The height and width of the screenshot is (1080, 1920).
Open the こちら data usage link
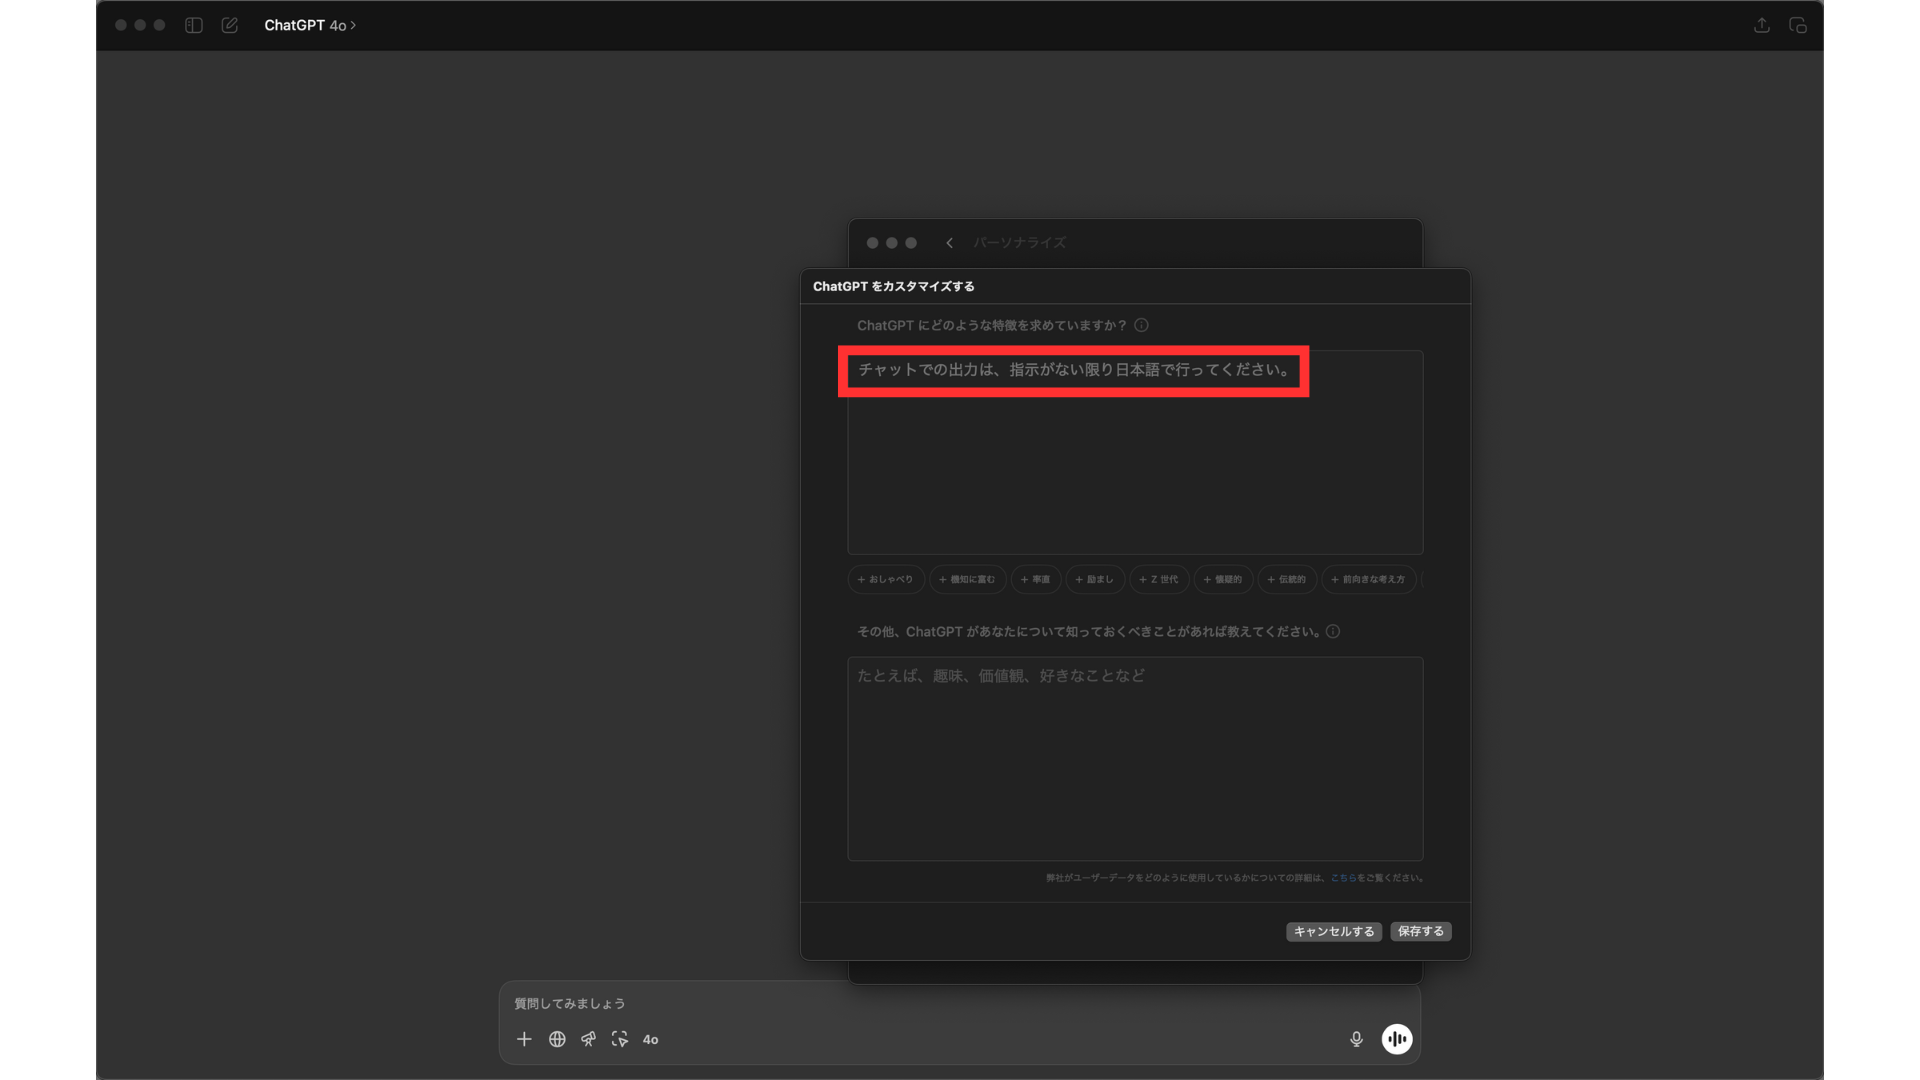point(1343,878)
